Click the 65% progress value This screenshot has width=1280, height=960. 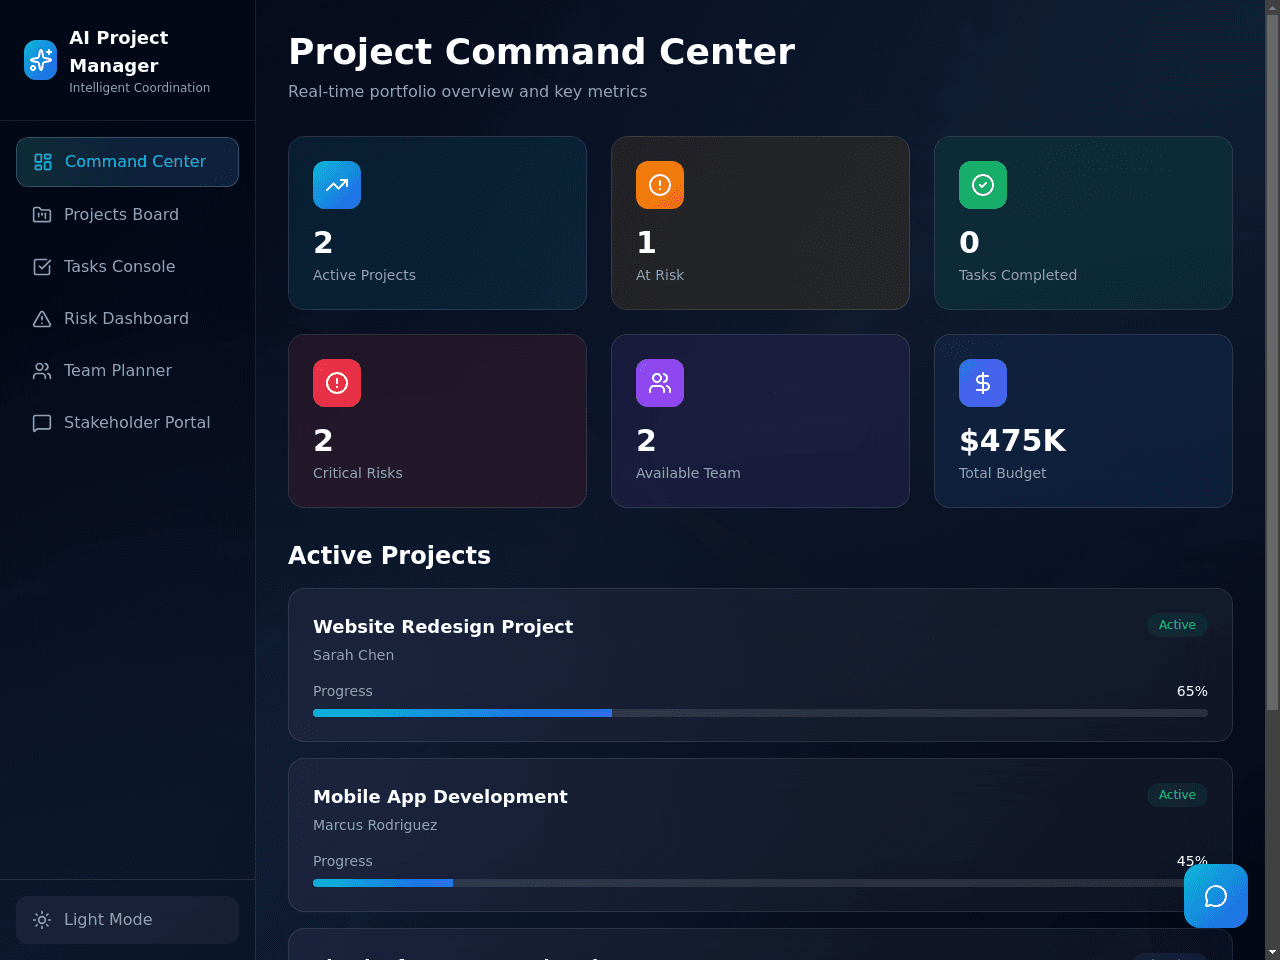tap(1192, 691)
